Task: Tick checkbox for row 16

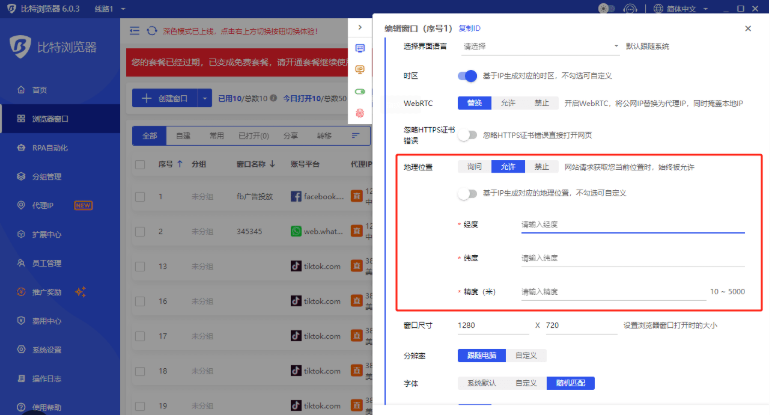Action: [x=140, y=301]
